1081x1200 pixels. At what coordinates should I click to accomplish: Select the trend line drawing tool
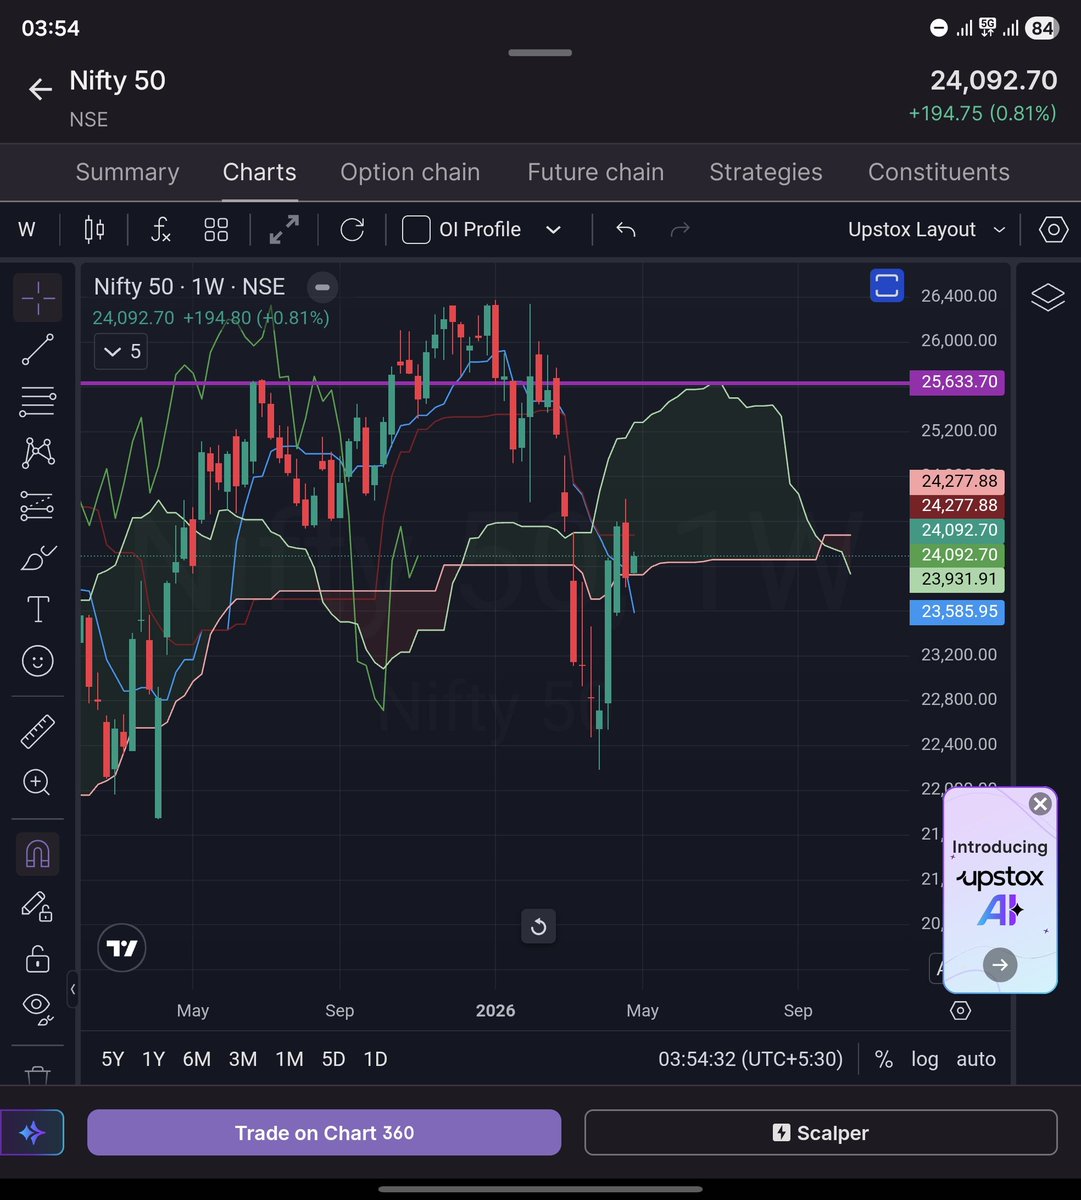tap(38, 349)
